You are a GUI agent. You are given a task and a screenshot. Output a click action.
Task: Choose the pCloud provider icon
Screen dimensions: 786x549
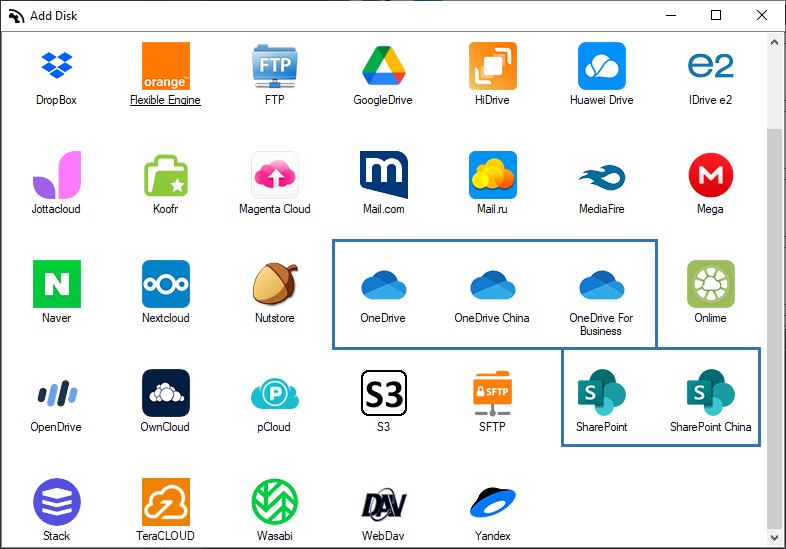pyautogui.click(x=275, y=394)
